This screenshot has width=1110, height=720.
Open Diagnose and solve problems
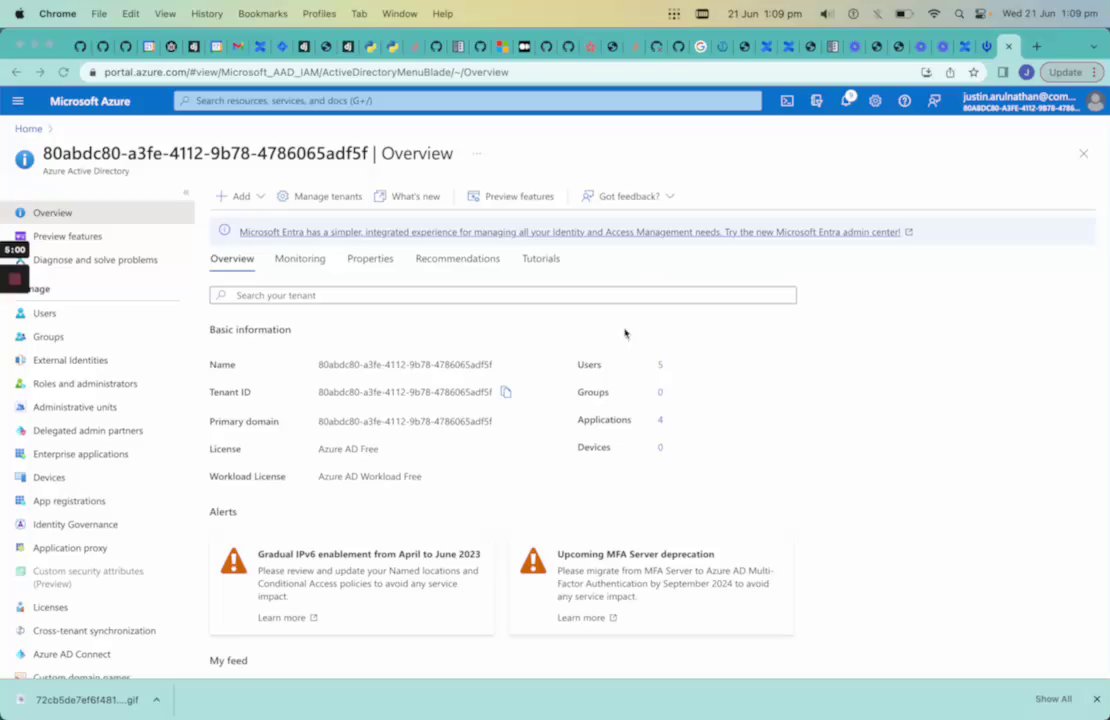tap(95, 260)
